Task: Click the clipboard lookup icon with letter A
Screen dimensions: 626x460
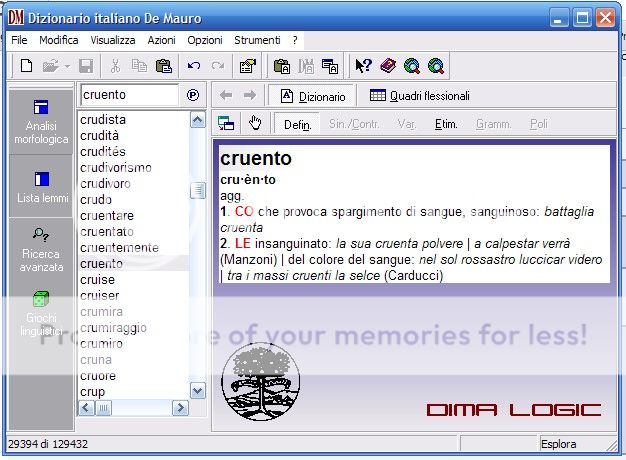Action: [282, 66]
